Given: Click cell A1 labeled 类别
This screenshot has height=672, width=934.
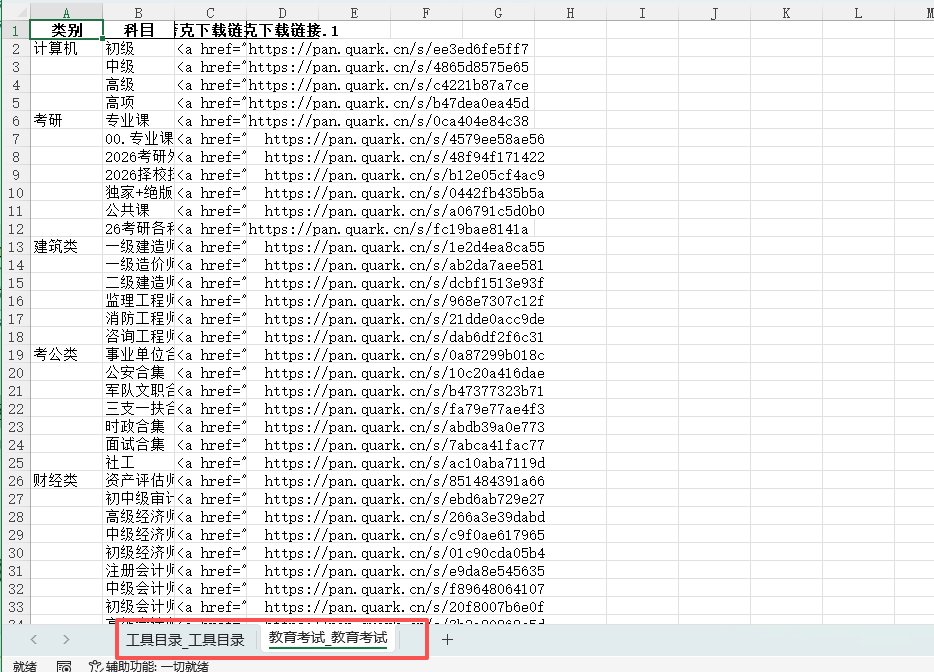Looking at the screenshot, I should click(67, 30).
